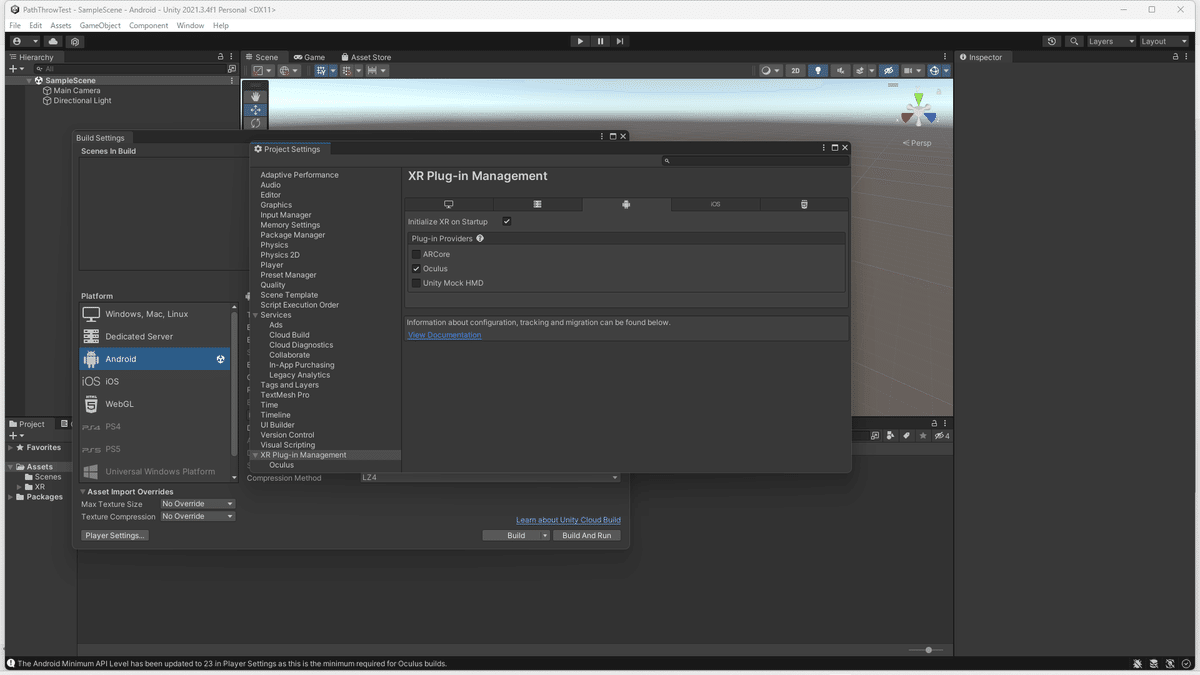Toggle scene visibility hidden-eye icon

pos(887,71)
